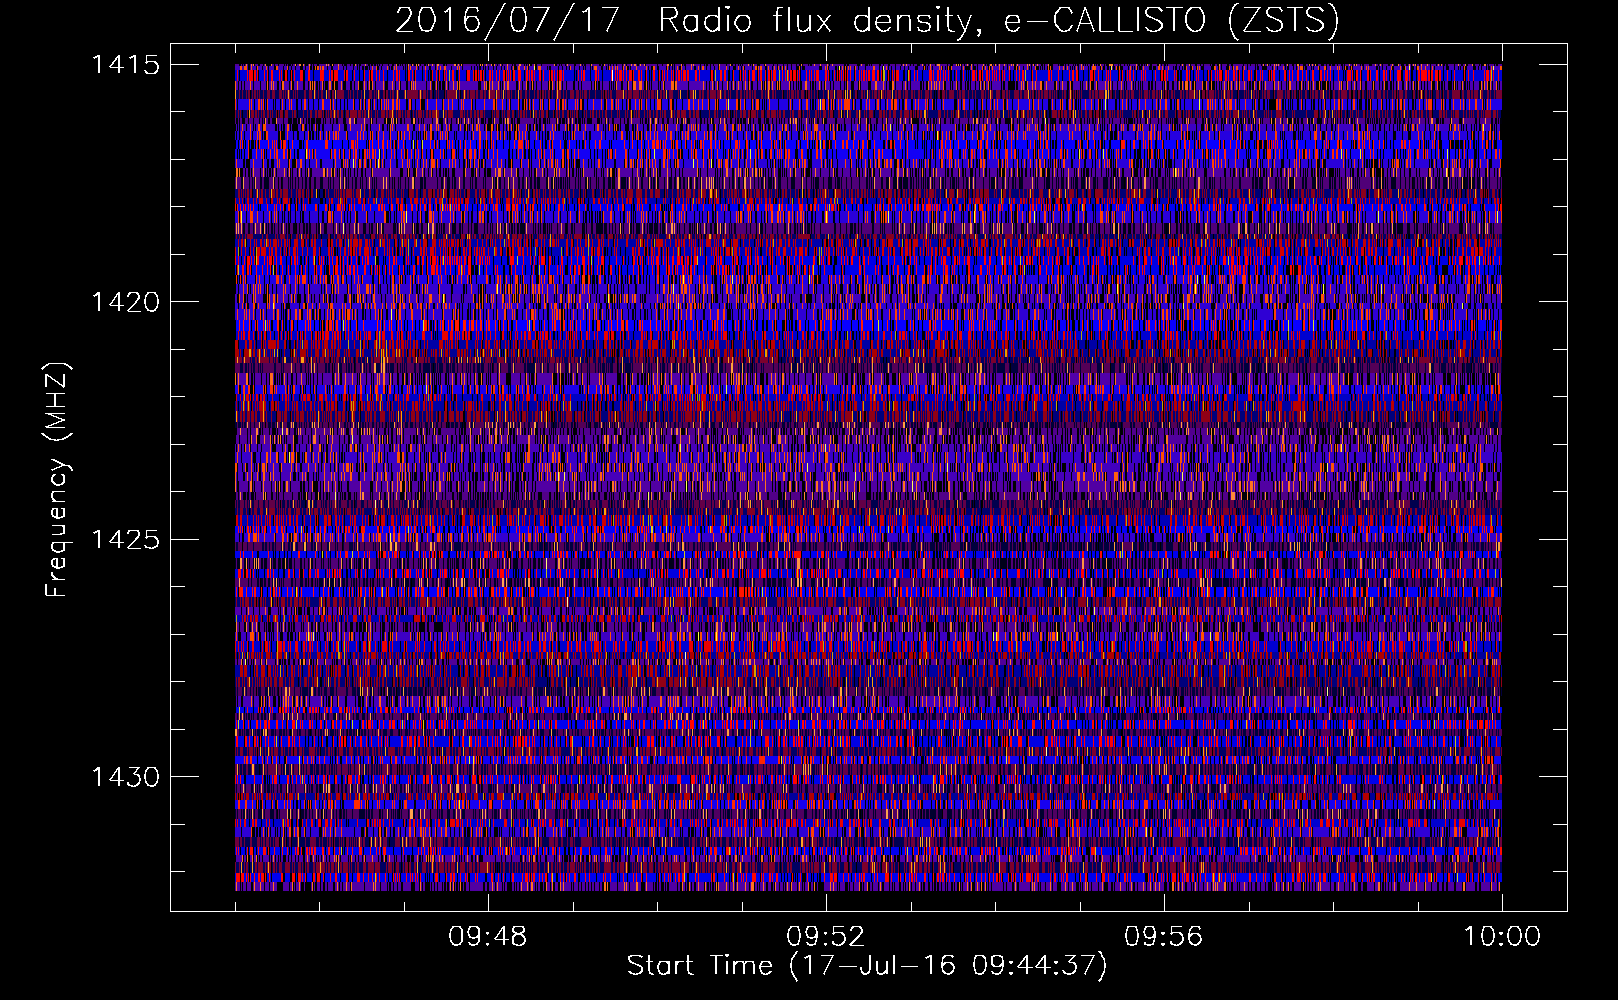This screenshot has height=1000, width=1618.
Task: Click the 10:00 time tick label
Action: point(1502,937)
